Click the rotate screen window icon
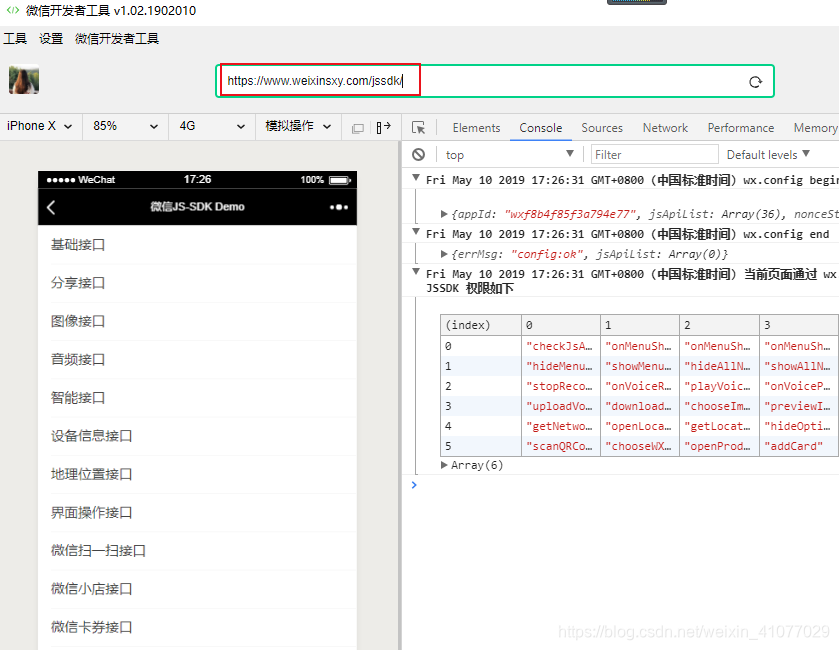The width and height of the screenshot is (839, 650). 358,128
